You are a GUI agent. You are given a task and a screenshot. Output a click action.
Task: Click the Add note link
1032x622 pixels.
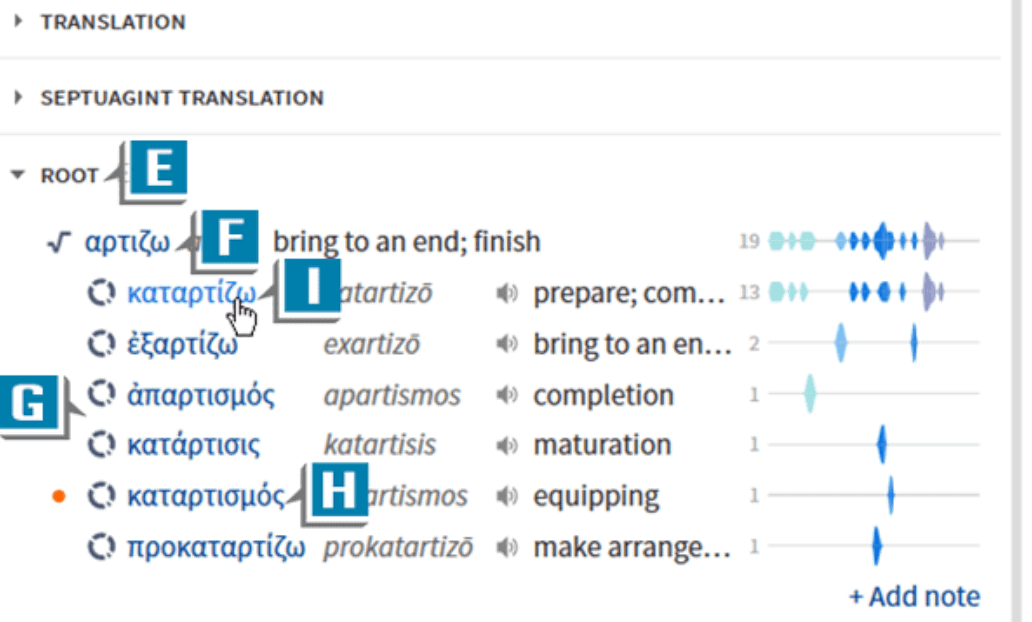click(x=915, y=597)
